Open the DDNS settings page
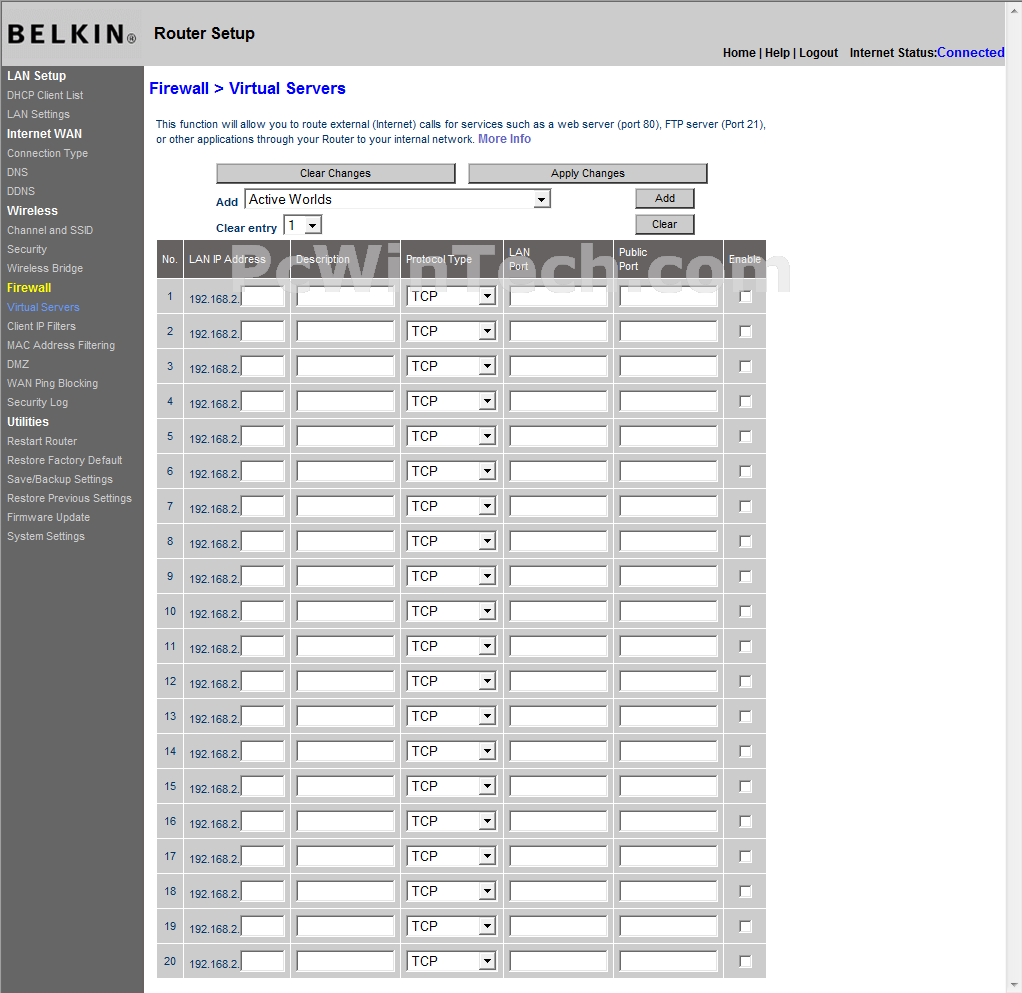Image resolution: width=1022 pixels, height=993 pixels. coord(21,191)
